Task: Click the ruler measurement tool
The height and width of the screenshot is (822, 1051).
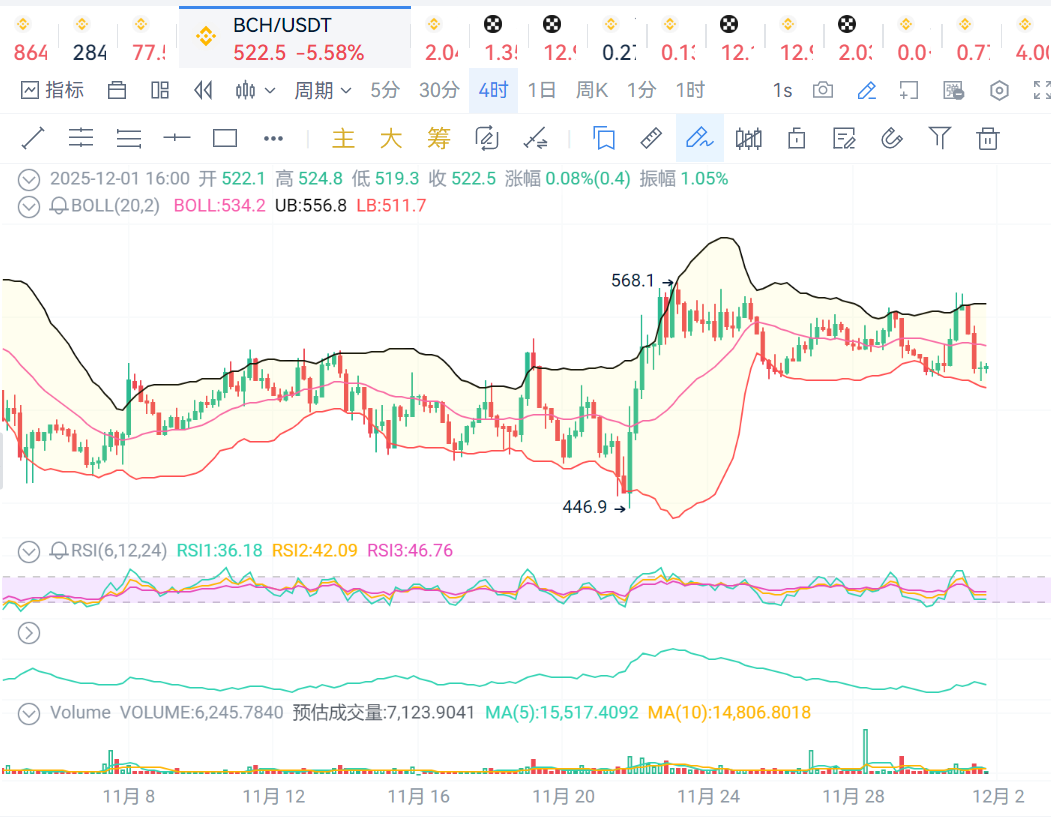Action: pos(651,138)
